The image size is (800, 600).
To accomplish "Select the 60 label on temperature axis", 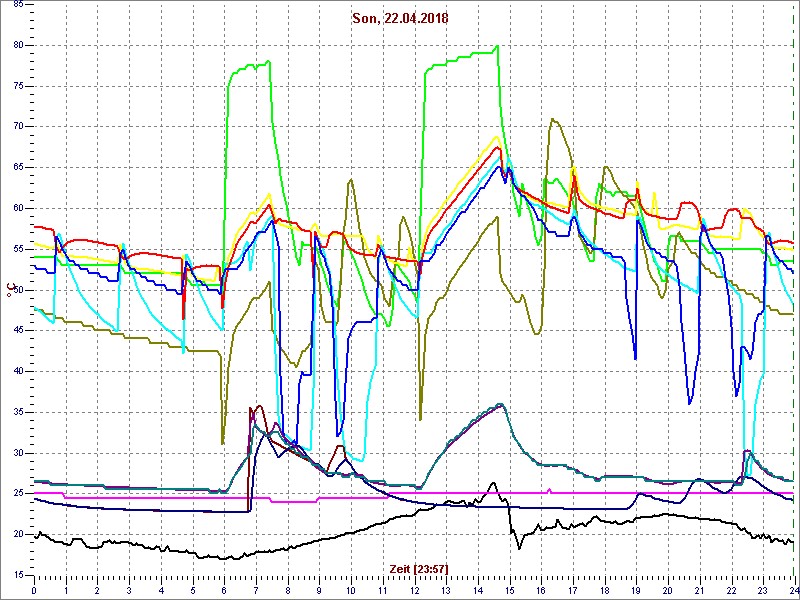I will click(17, 208).
